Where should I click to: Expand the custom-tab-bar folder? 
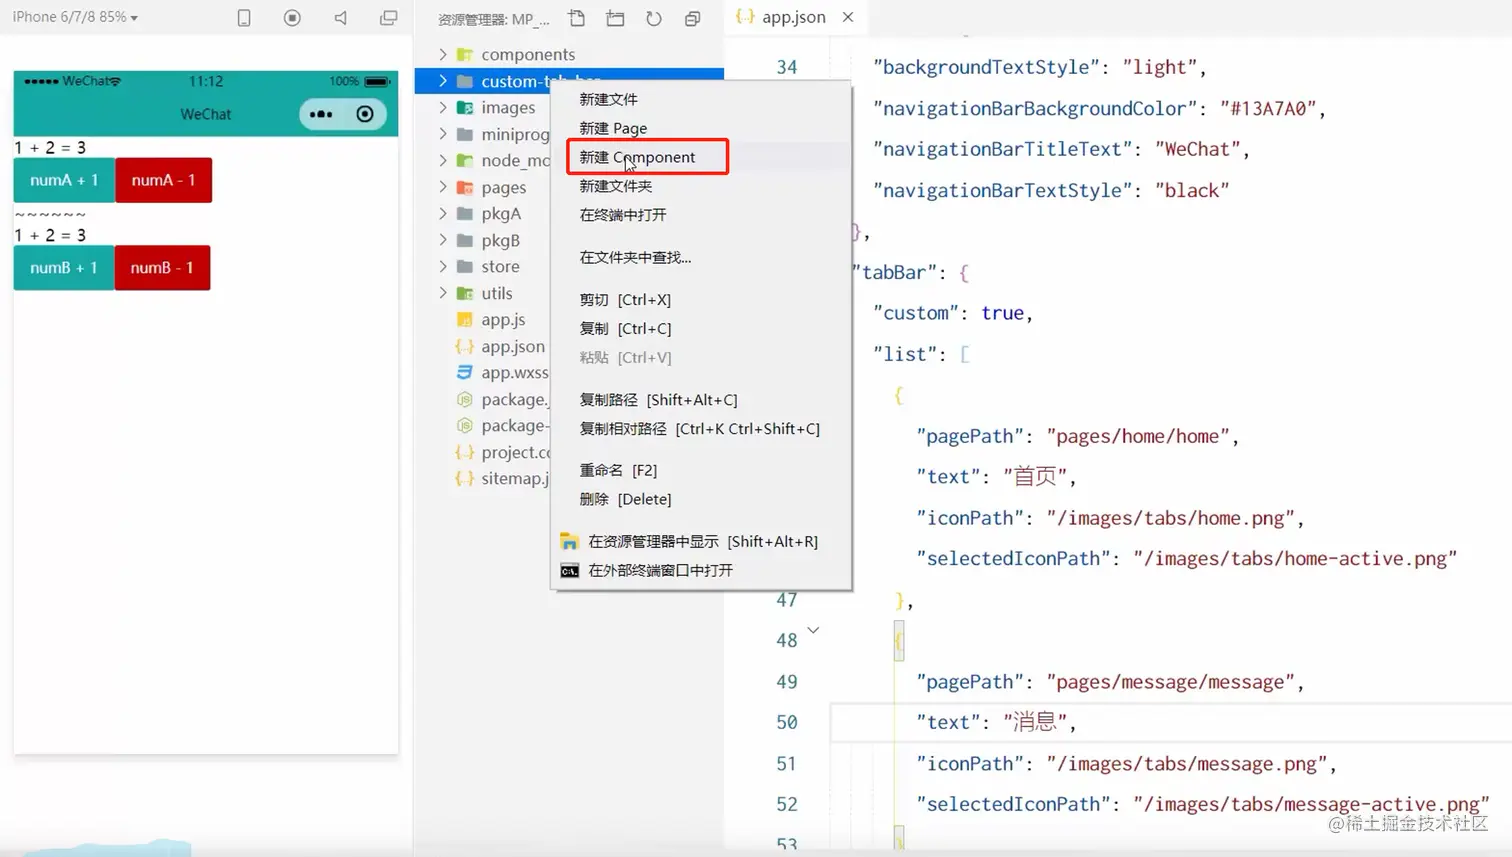(x=443, y=81)
